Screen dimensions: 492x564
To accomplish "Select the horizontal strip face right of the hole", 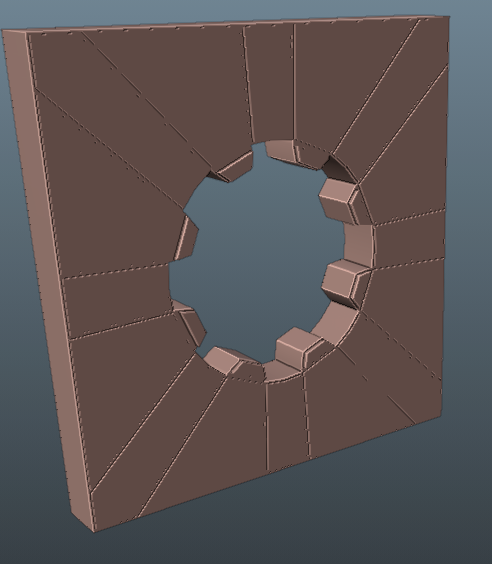I will (409, 239).
